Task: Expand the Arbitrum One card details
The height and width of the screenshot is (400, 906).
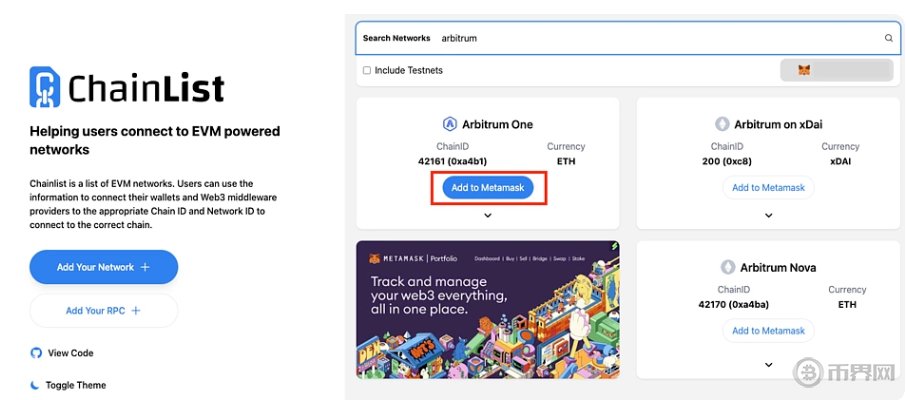Action: coord(488,215)
